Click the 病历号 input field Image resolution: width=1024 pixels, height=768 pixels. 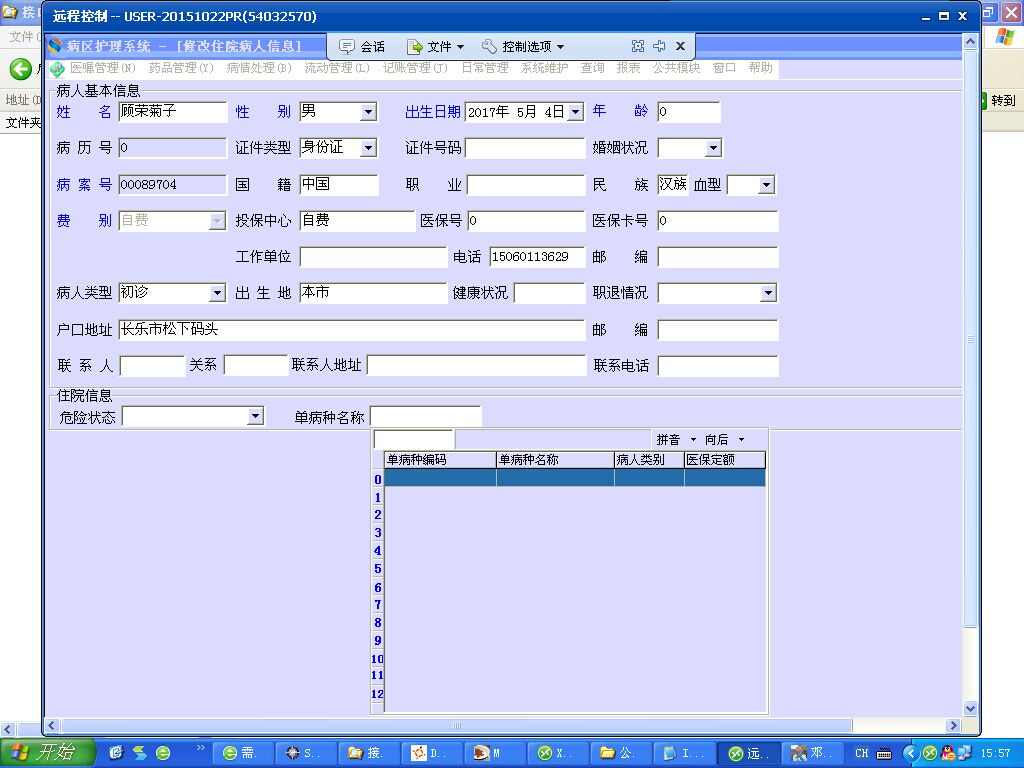pos(173,148)
